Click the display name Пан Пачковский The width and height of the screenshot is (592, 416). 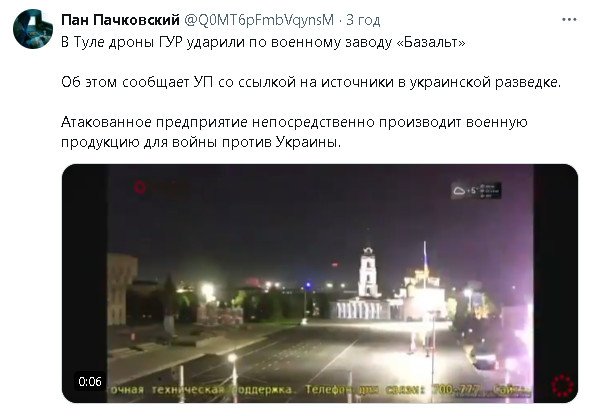click(x=120, y=20)
